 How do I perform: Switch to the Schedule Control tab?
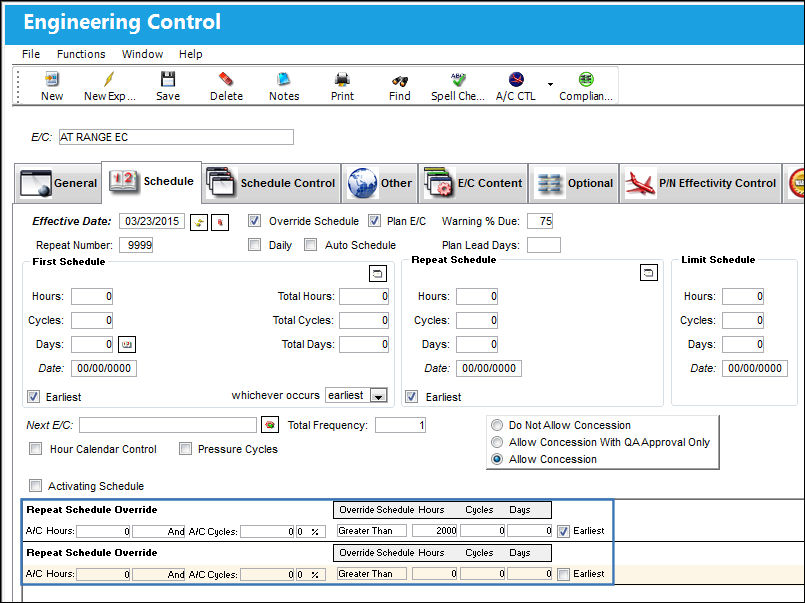(x=271, y=183)
